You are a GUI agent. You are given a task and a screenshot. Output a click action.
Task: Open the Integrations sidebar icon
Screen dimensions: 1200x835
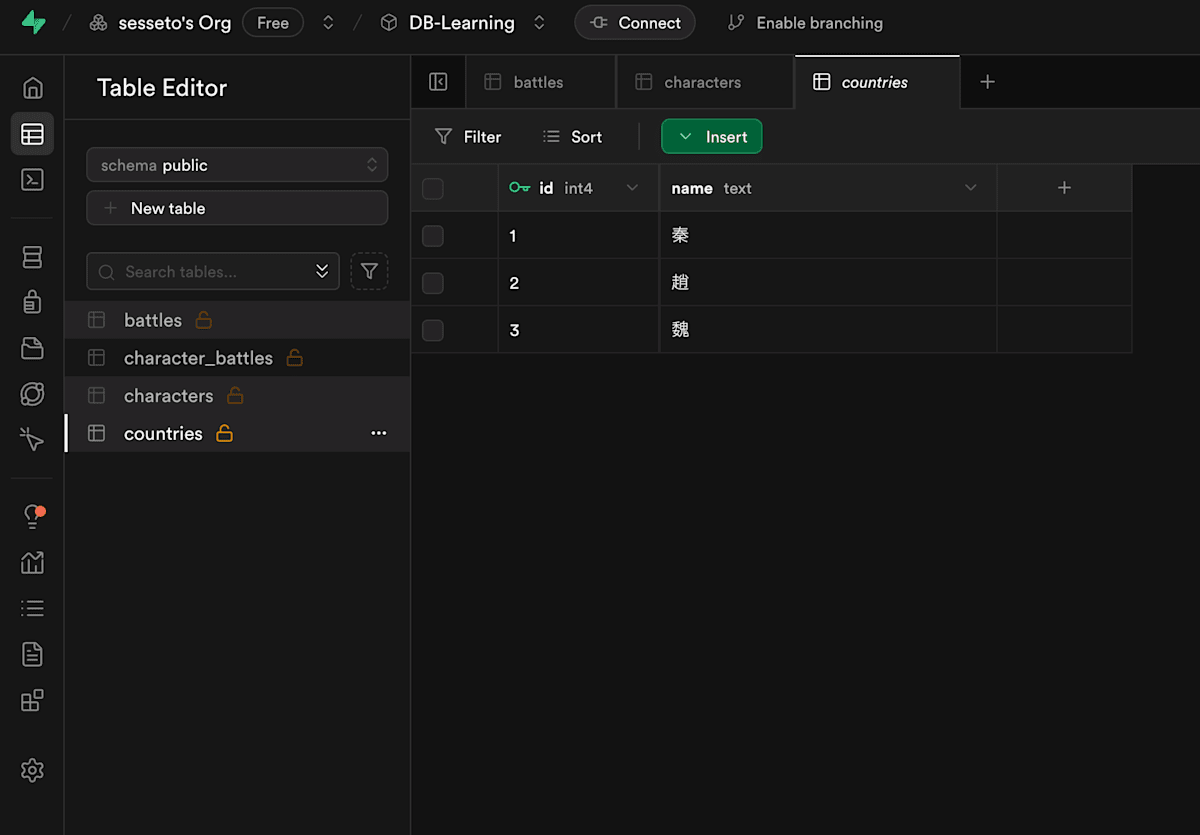[x=32, y=700]
